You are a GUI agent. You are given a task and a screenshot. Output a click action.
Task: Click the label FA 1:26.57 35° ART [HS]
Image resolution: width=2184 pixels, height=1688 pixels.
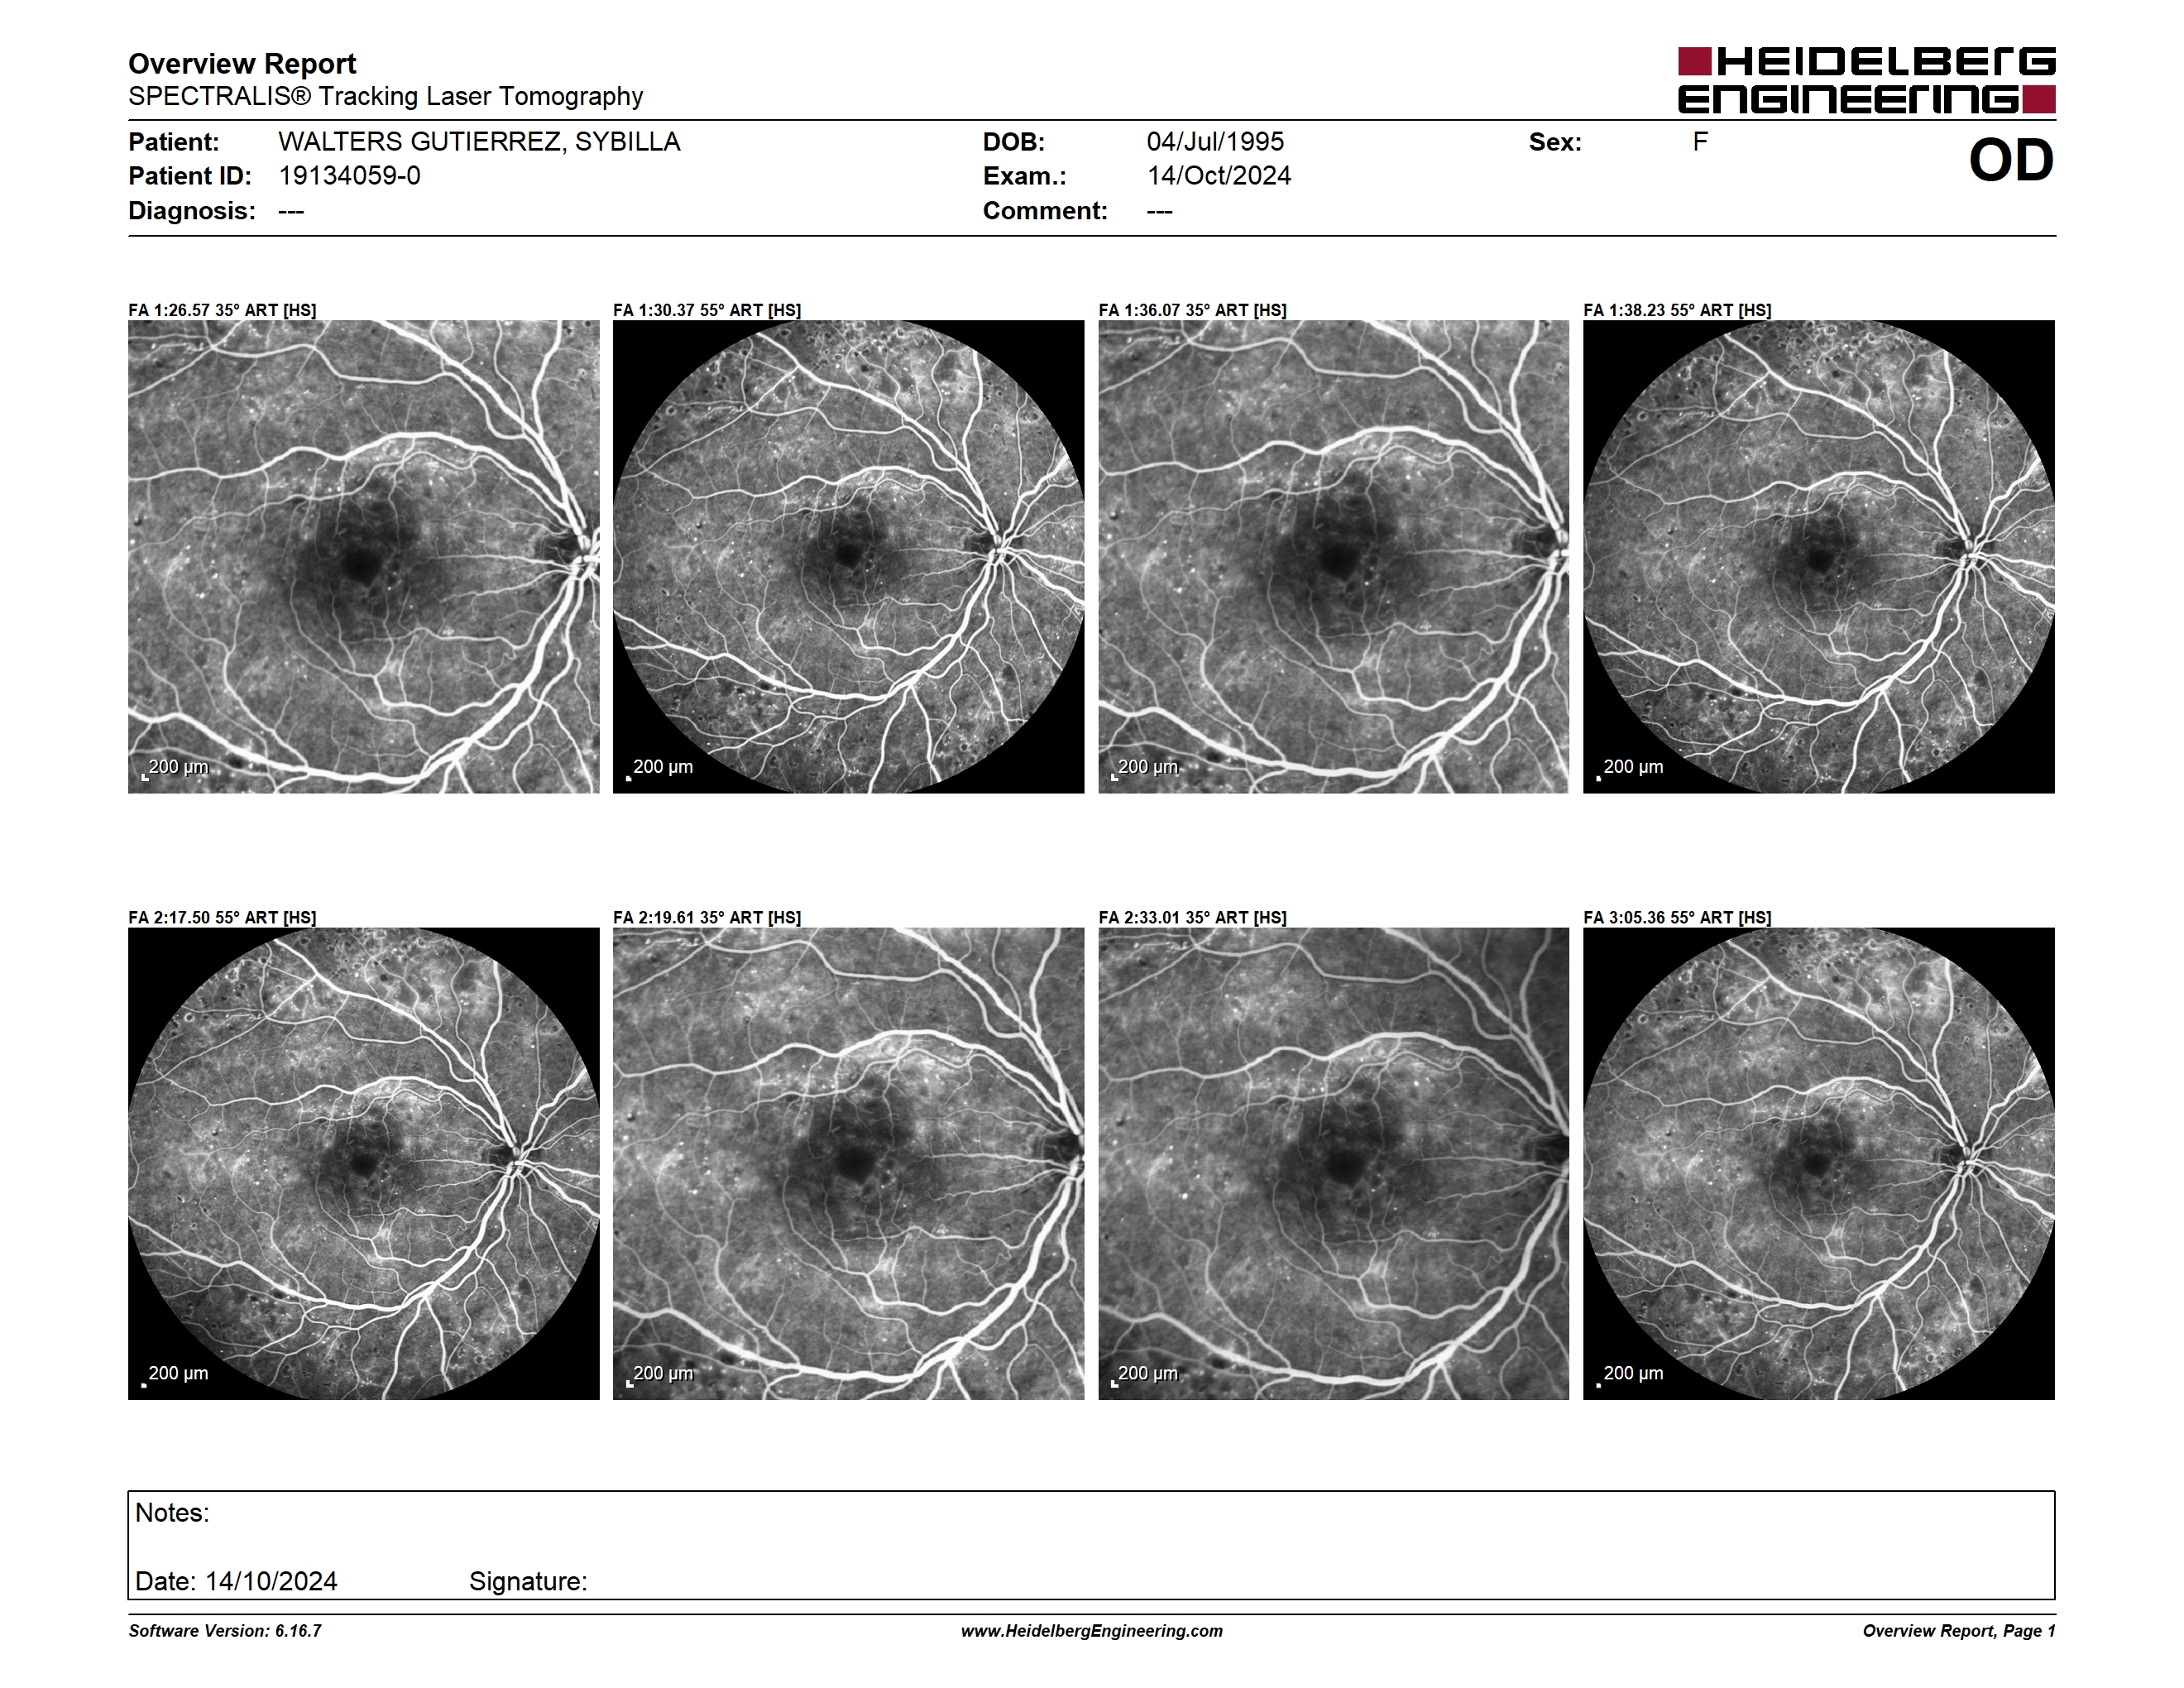click(222, 310)
